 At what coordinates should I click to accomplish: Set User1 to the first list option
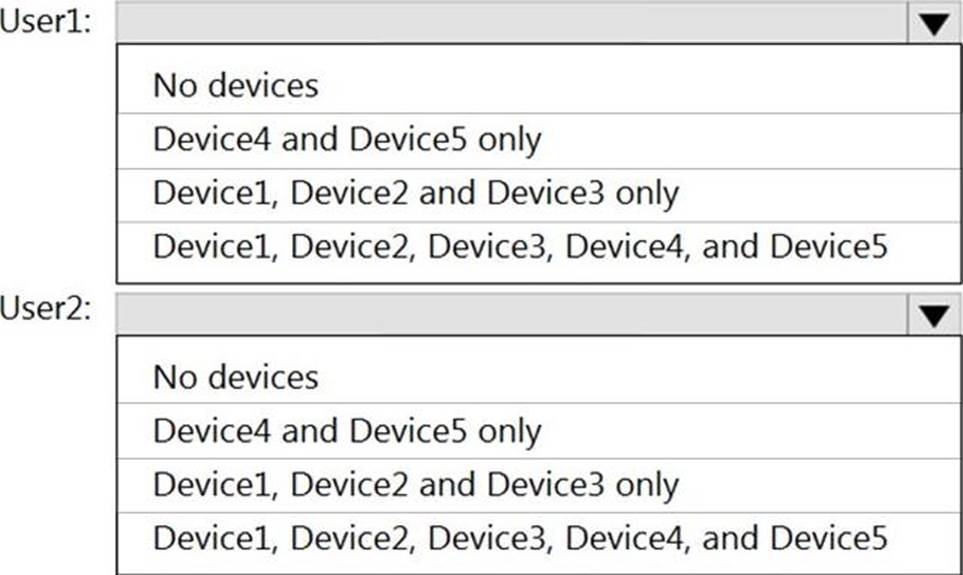(x=236, y=85)
